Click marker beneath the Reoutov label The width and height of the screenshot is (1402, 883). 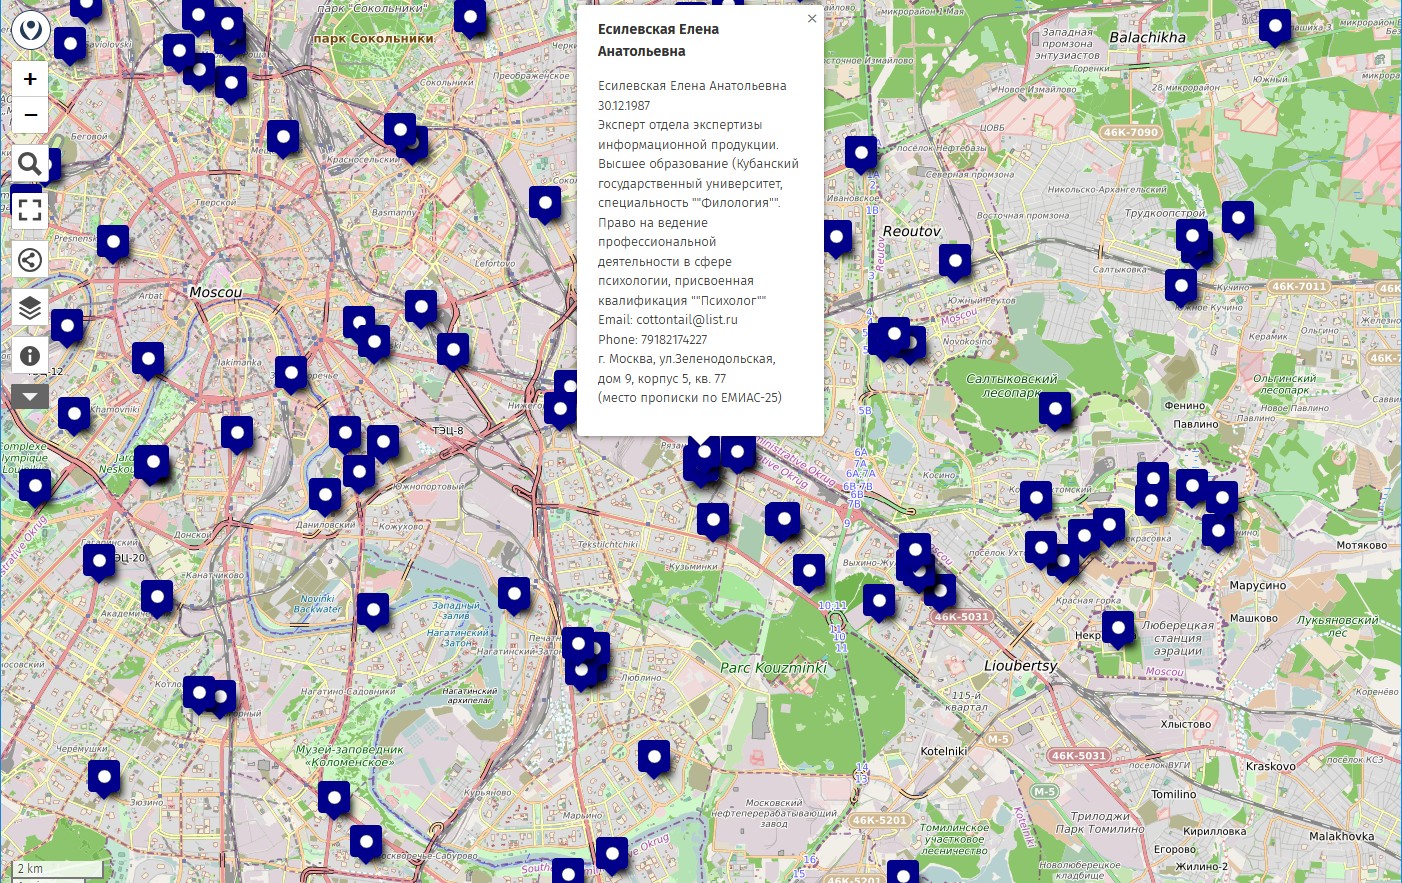click(955, 261)
